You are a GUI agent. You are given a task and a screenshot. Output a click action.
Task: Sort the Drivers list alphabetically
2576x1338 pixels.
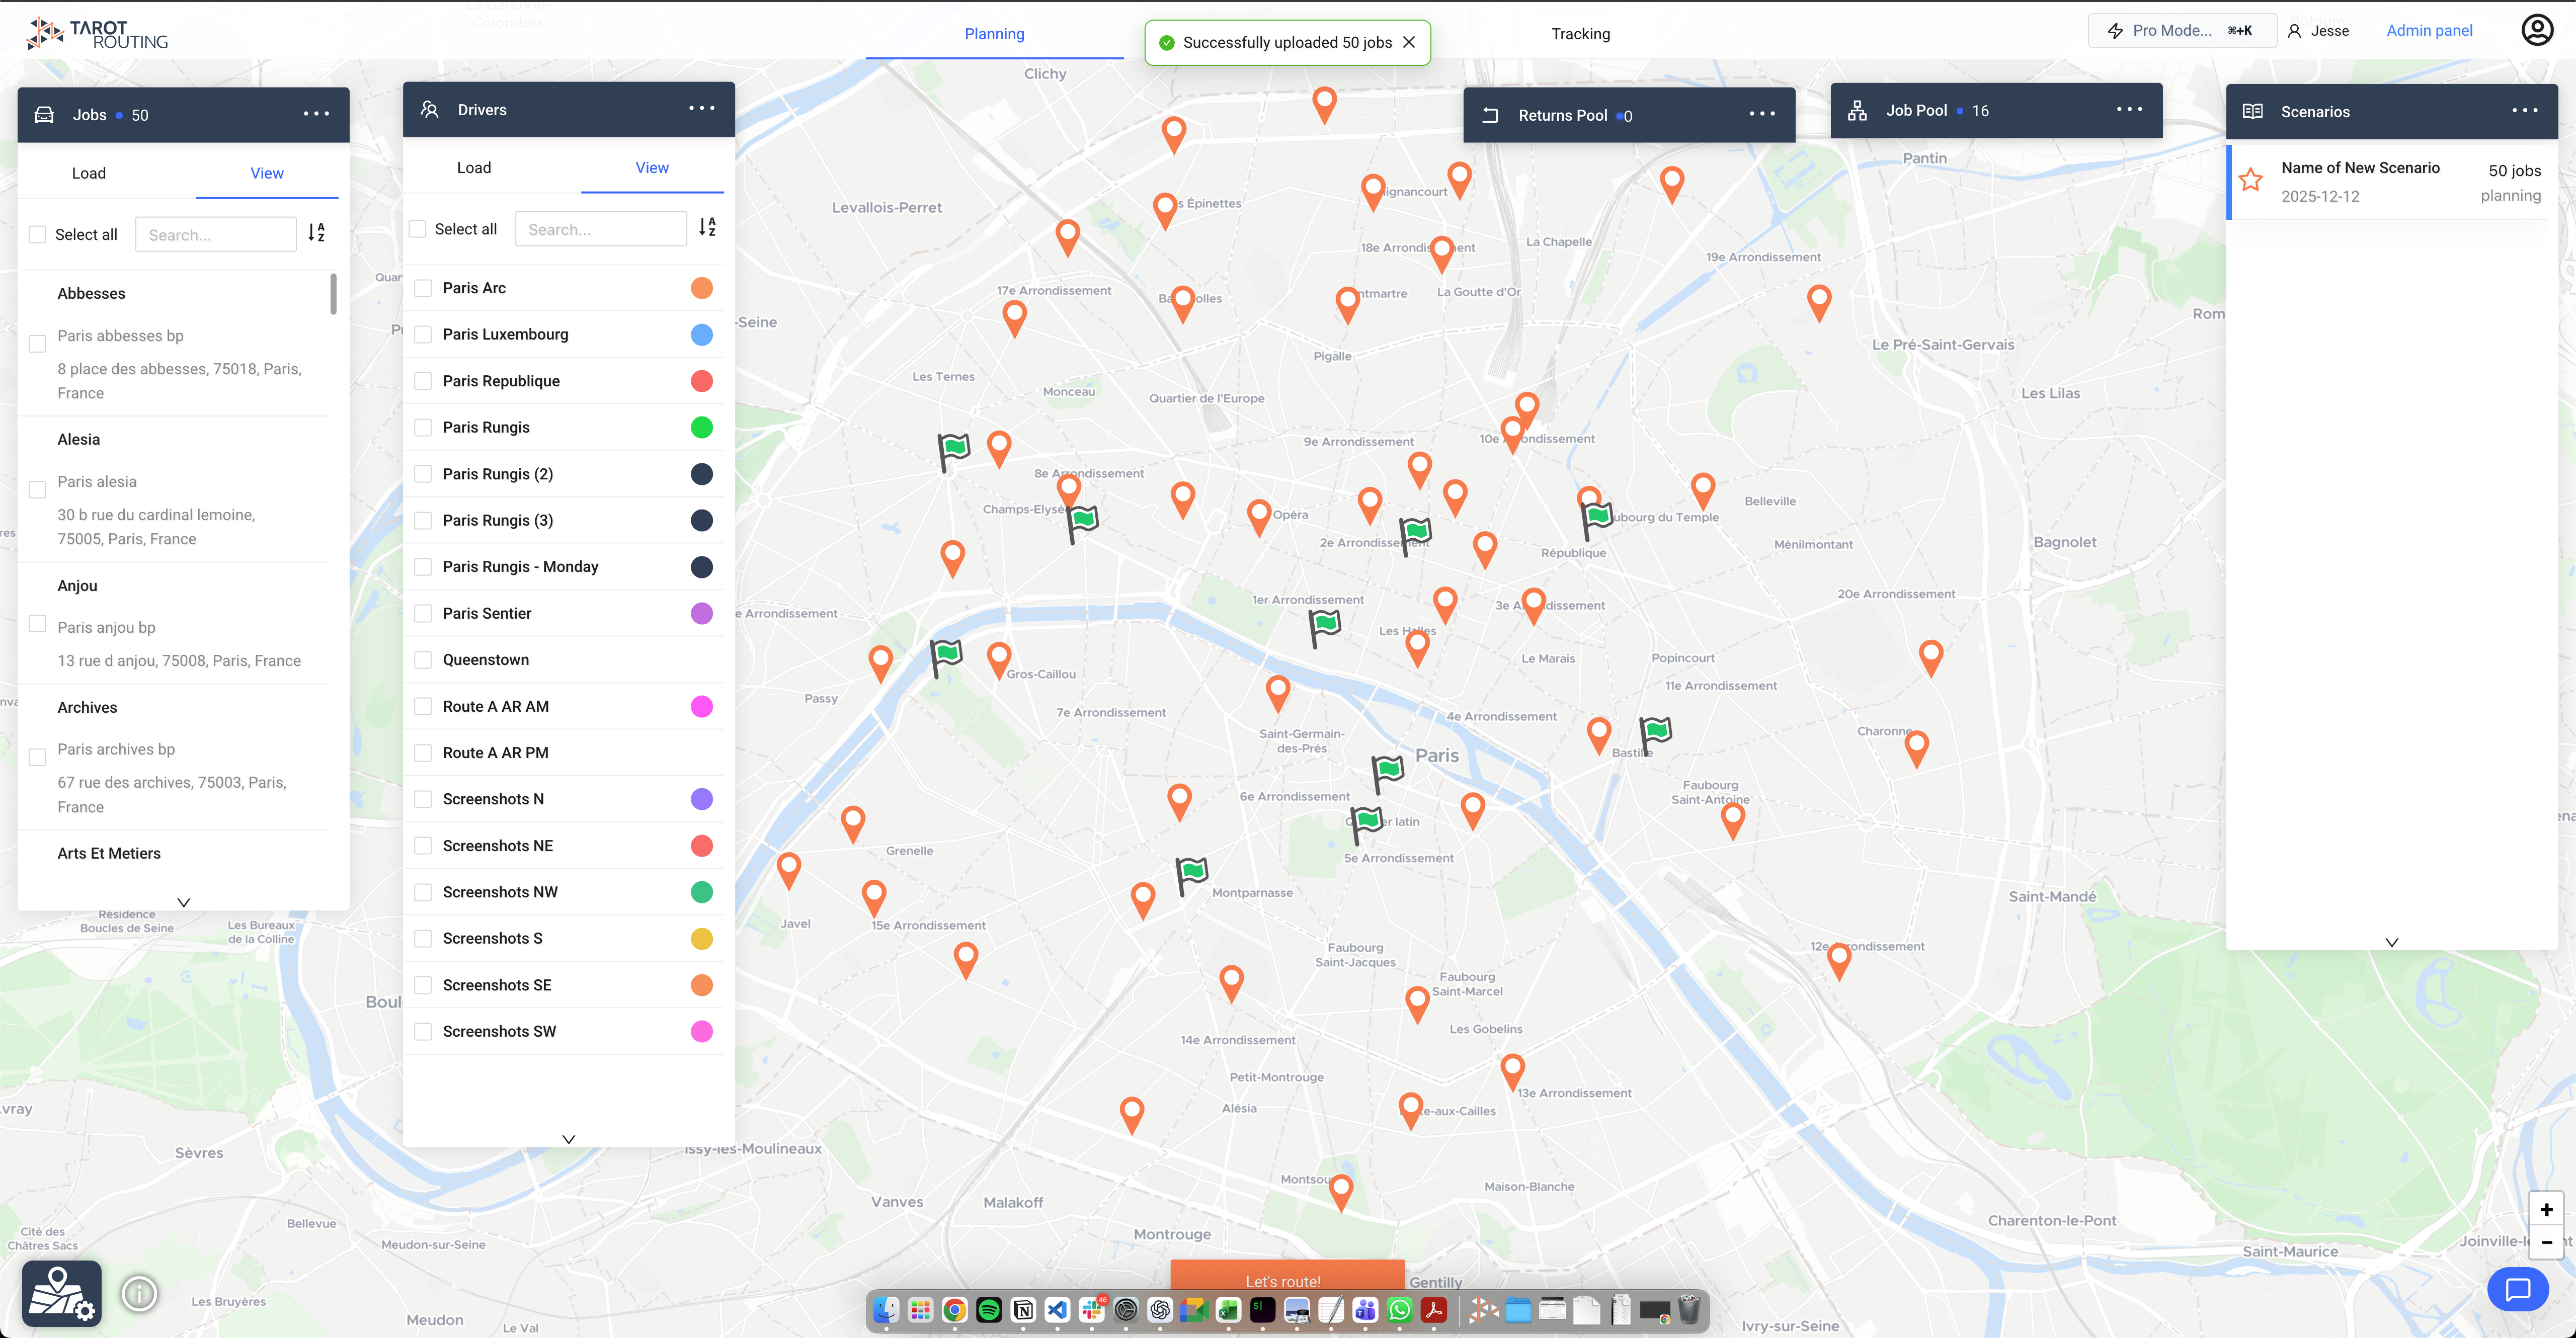pos(706,228)
